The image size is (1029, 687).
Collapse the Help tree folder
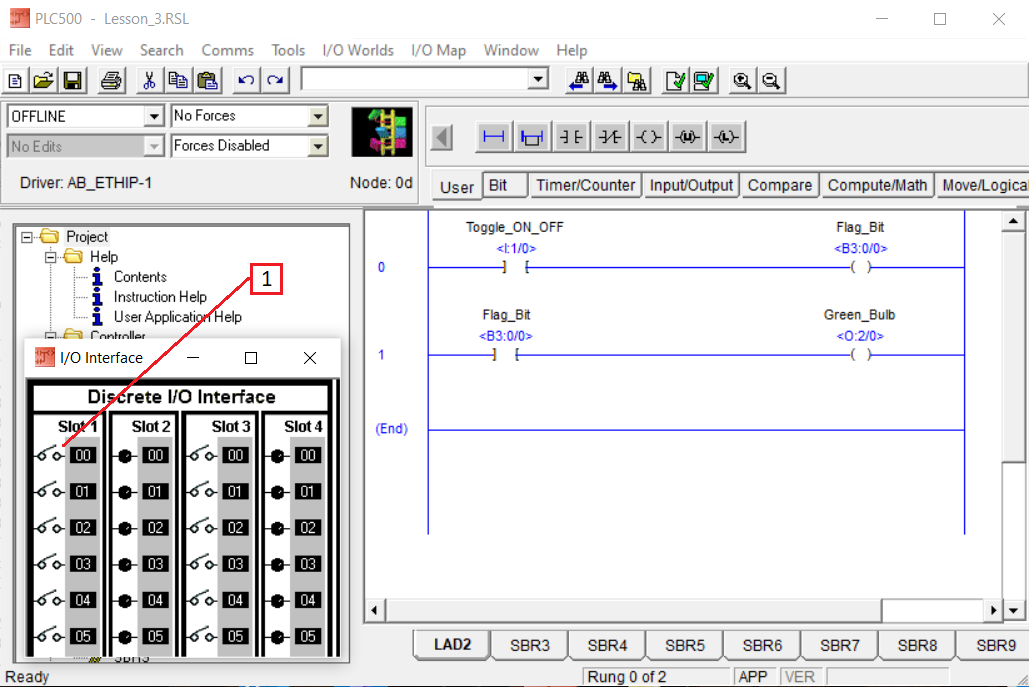tap(51, 257)
